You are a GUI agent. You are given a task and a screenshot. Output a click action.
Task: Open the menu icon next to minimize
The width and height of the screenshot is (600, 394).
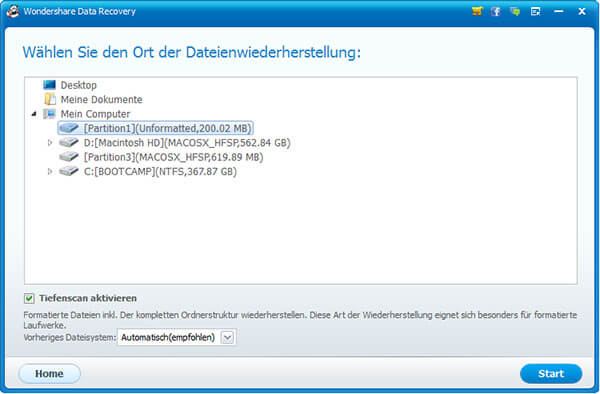(535, 11)
